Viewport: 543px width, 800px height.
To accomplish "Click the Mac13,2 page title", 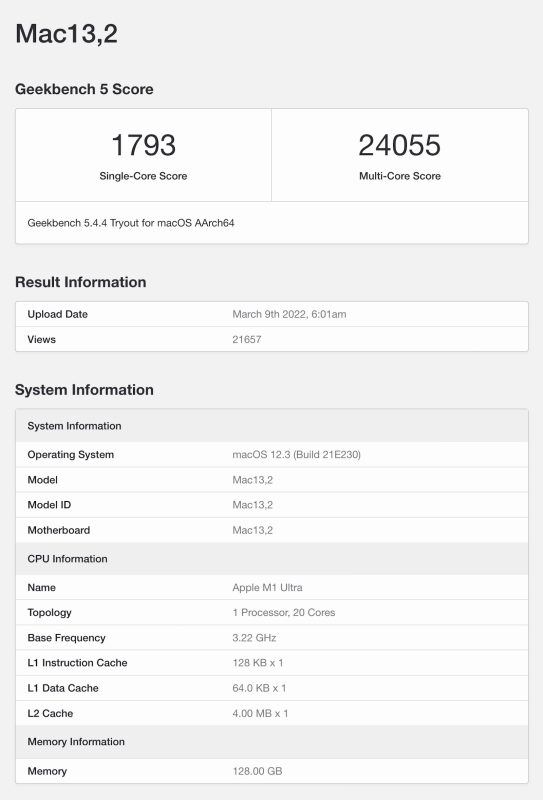I will coord(66,34).
